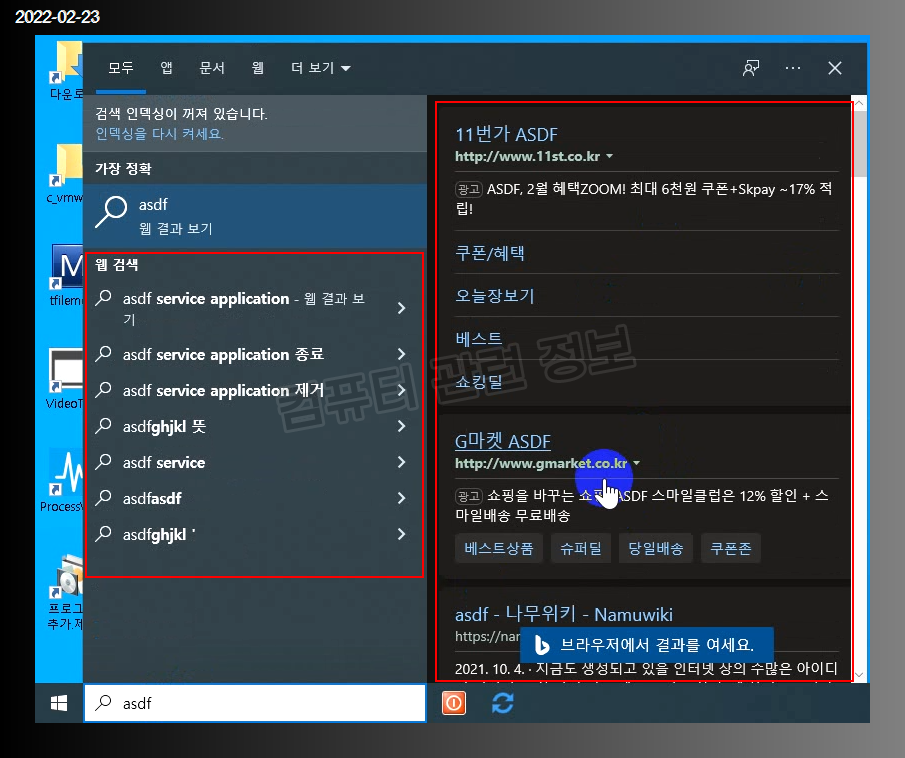Click search icon next to 'asdf service'
Viewport: 905px width, 758px height.
[x=103, y=462]
